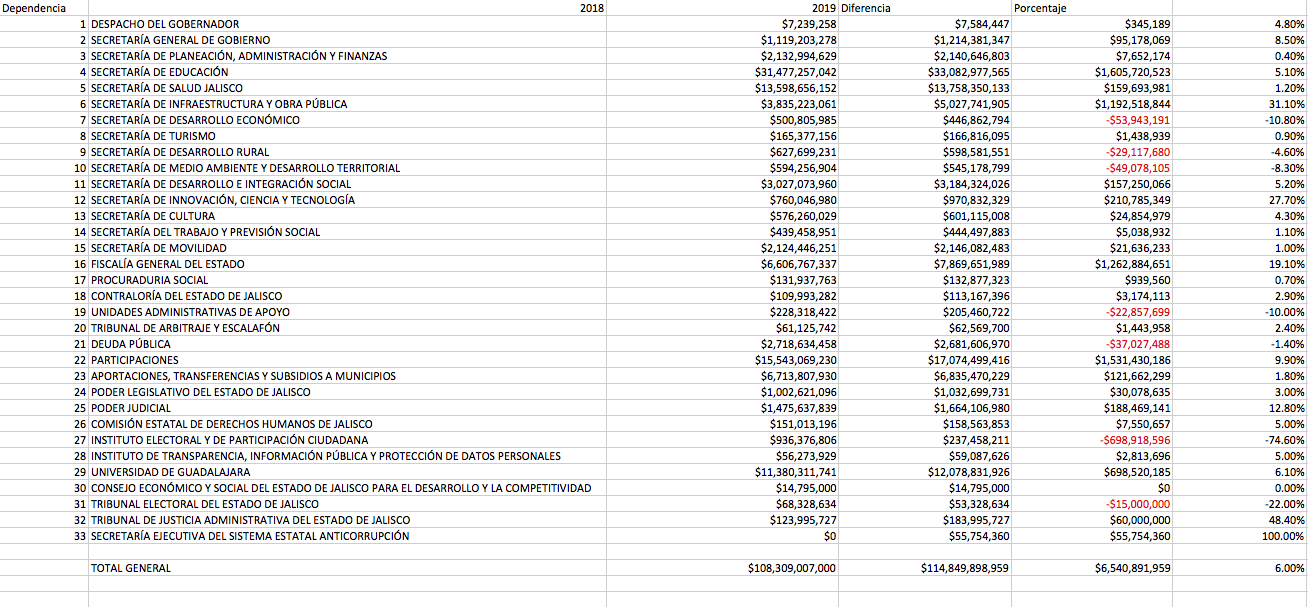This screenshot has width=1308, height=607.
Task: Select the percentage cell -74.60%
Action: tap(1240, 440)
